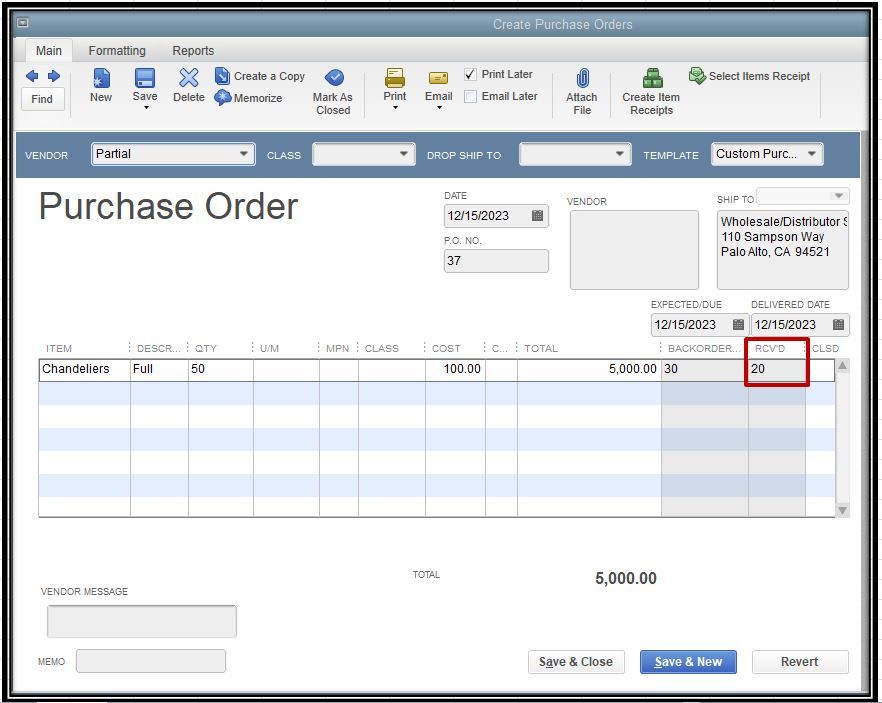This screenshot has width=882, height=703.
Task: Click the Email envelope icon
Action: point(438,78)
